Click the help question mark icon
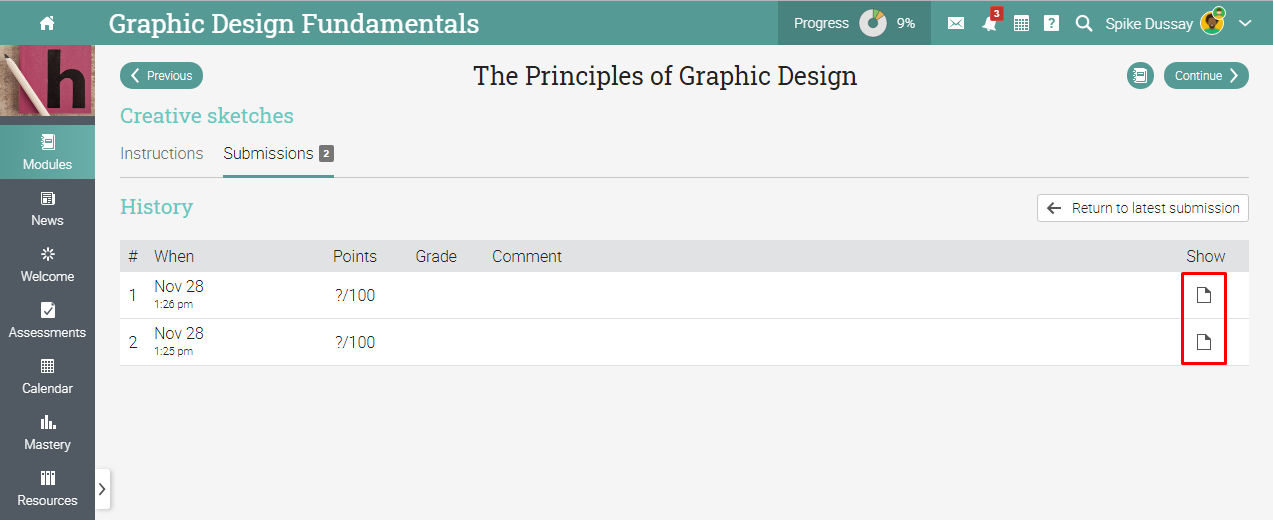Viewport: 1273px width, 520px height. (x=1051, y=23)
